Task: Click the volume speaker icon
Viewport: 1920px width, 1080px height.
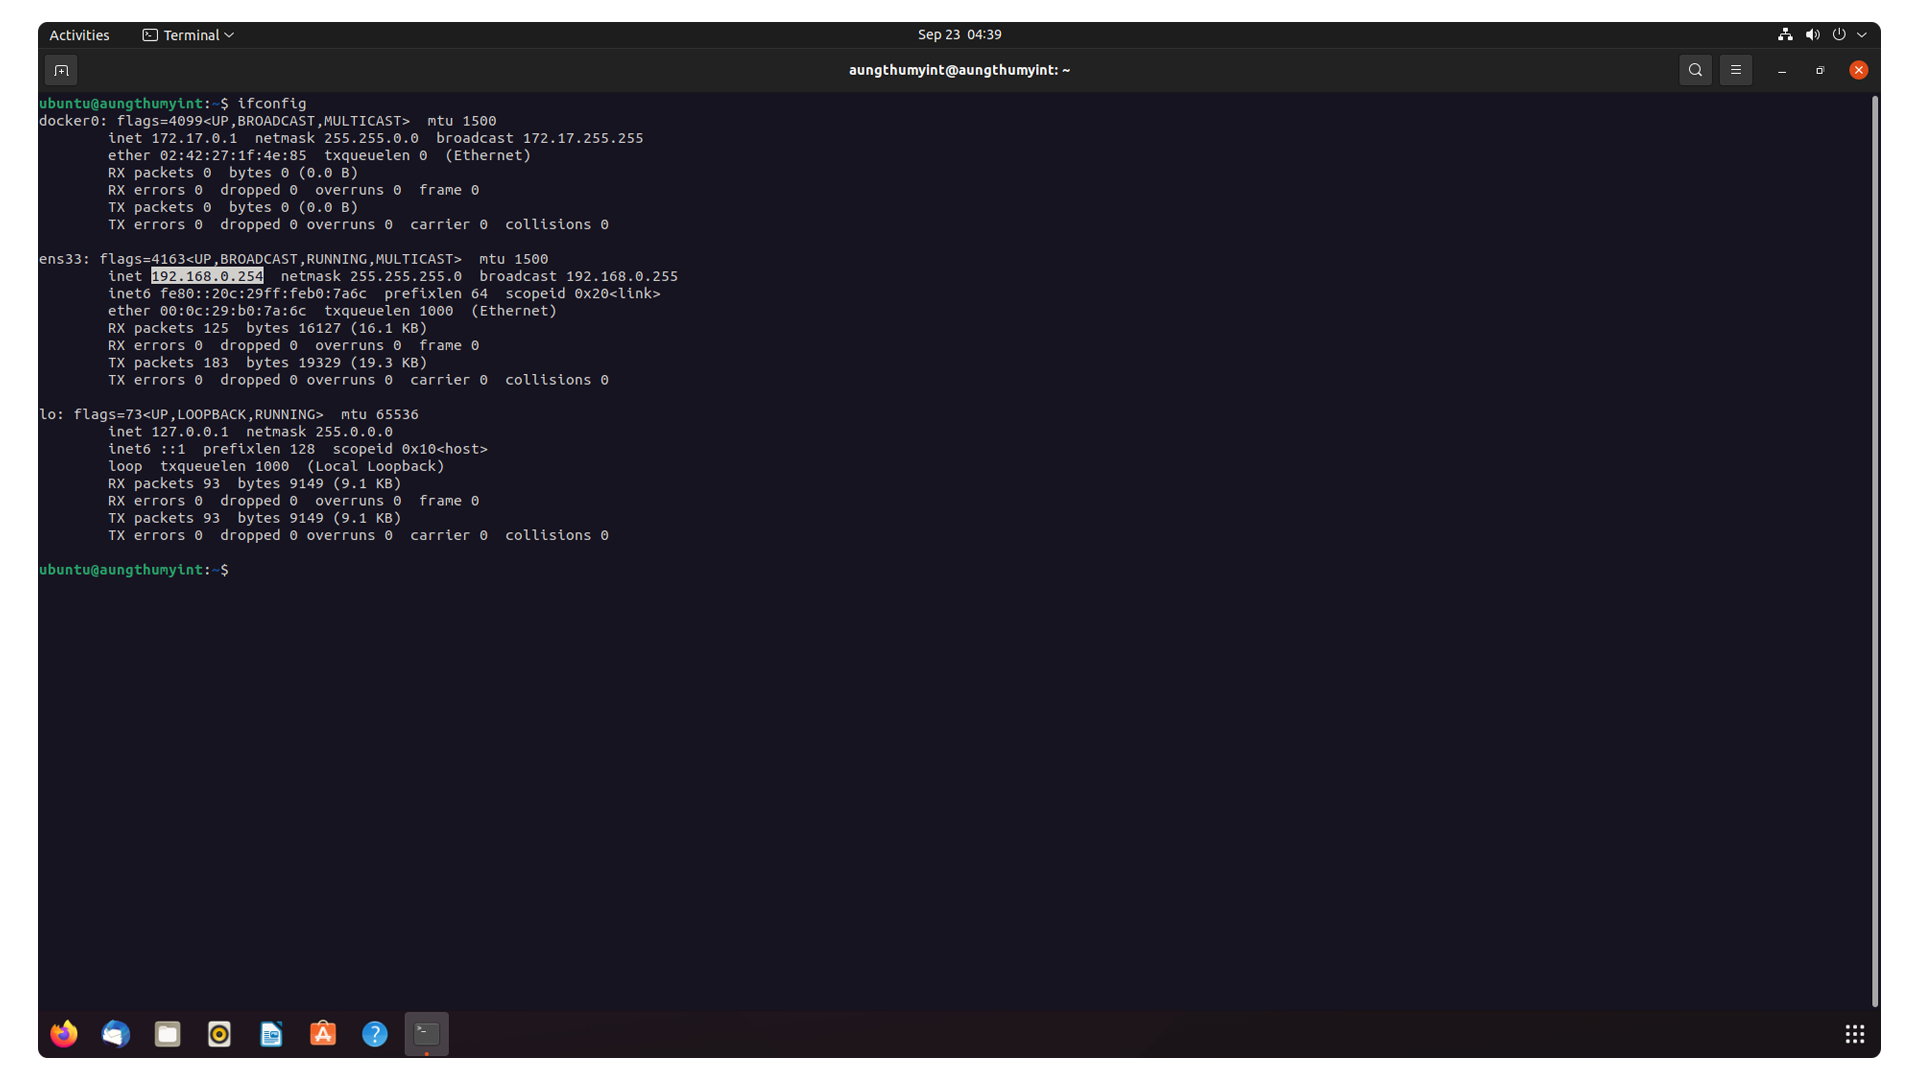Action: (1812, 35)
